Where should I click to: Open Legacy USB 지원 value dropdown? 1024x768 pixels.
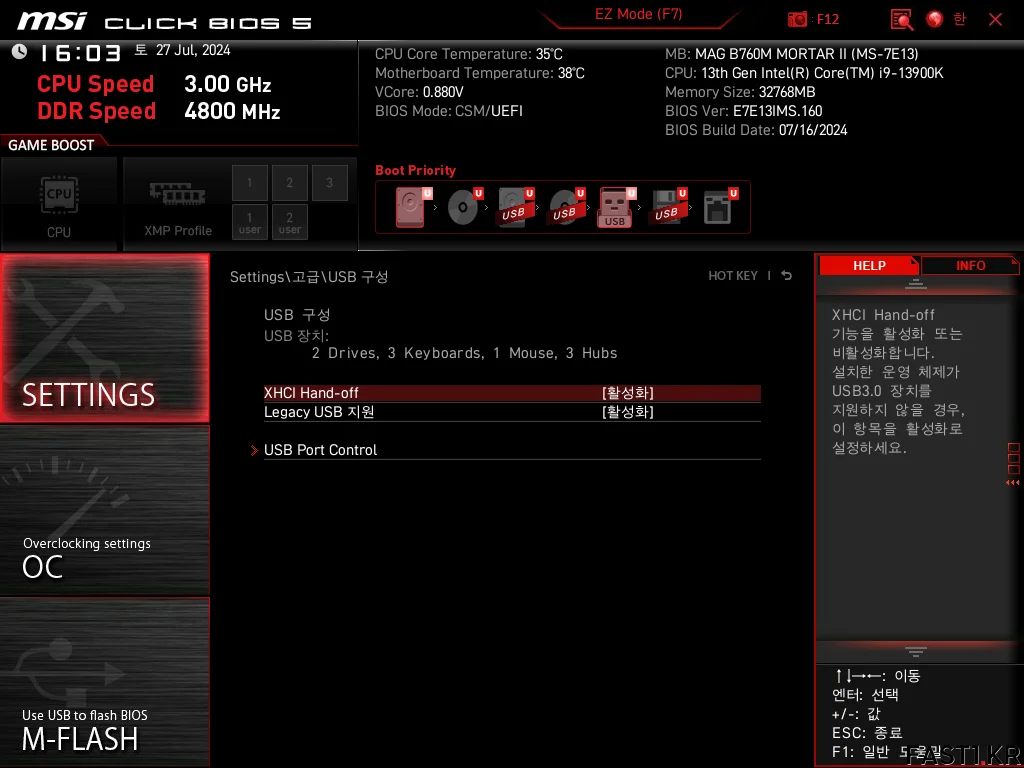628,412
